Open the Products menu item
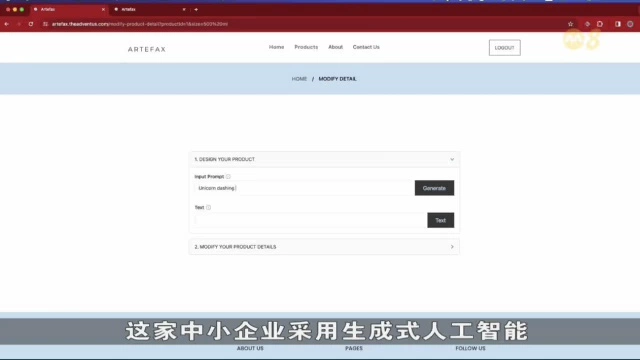This screenshot has height=360, width=640. (306, 47)
